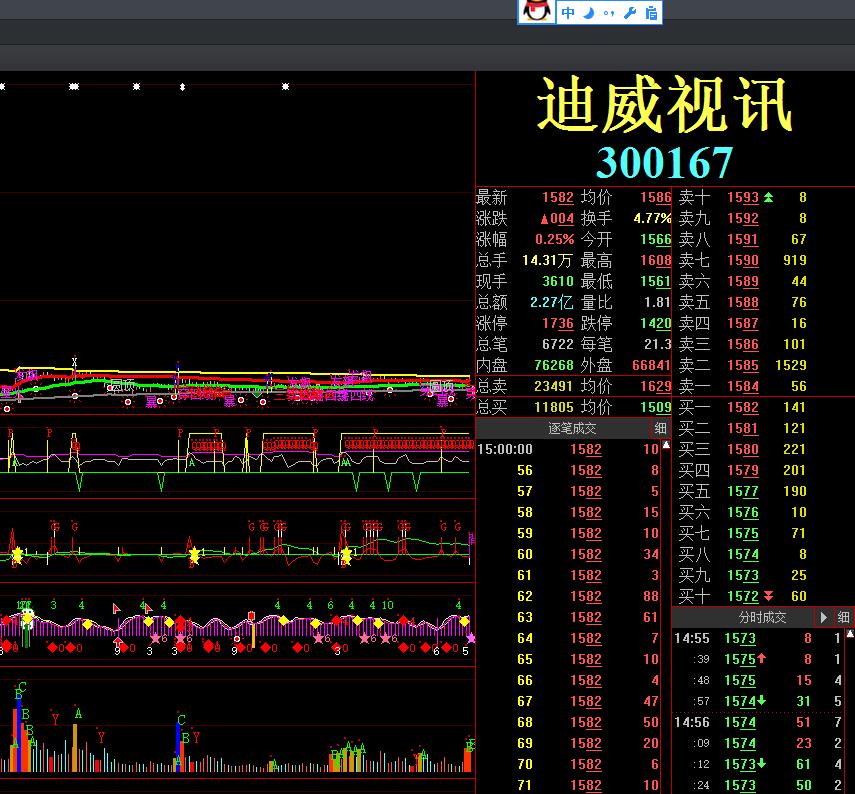Click the 总手 value 14.31万

pos(547,260)
